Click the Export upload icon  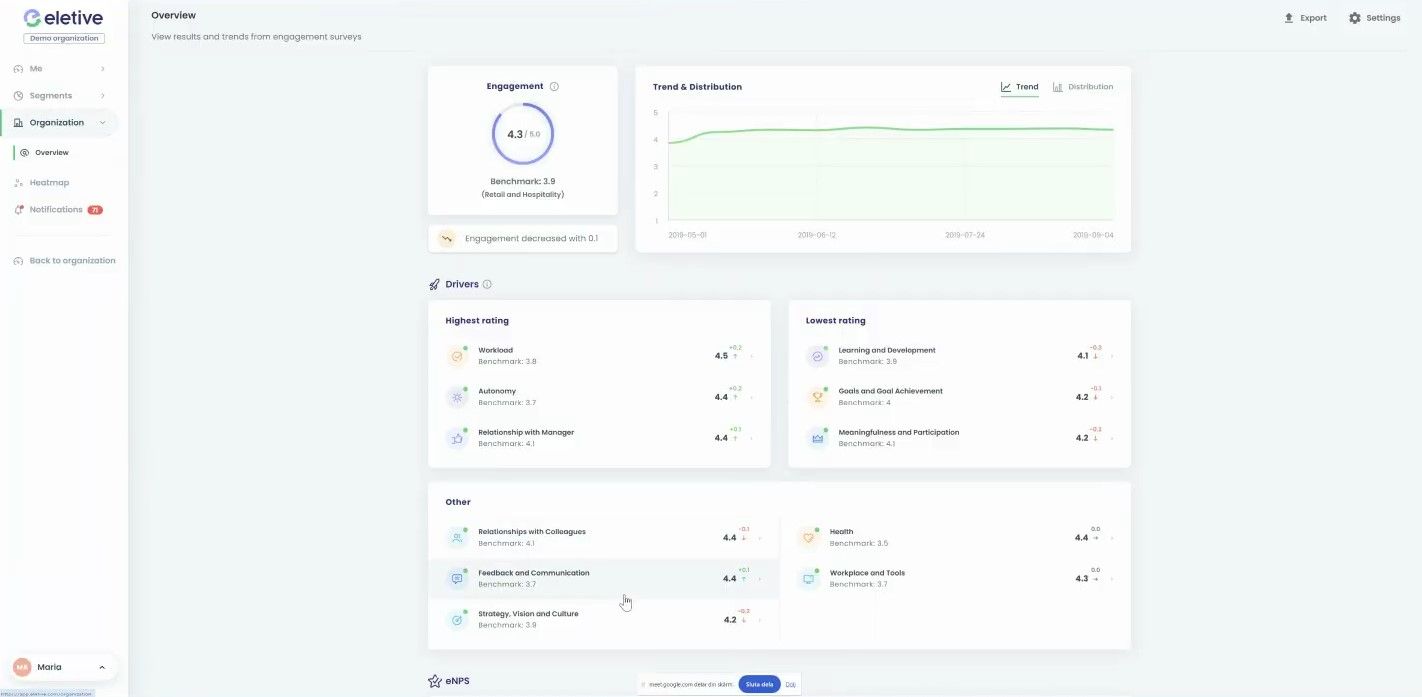pyautogui.click(x=1289, y=18)
